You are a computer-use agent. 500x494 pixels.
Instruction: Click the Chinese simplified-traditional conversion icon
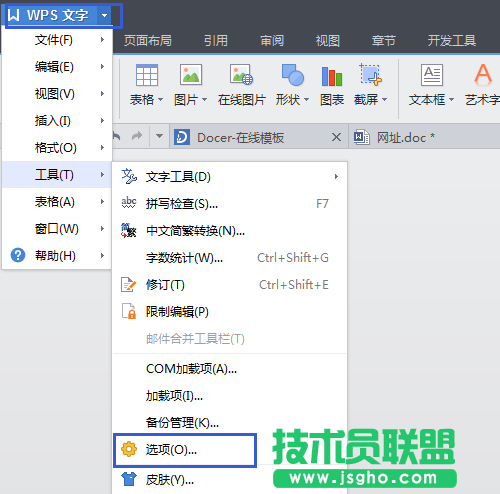point(129,230)
